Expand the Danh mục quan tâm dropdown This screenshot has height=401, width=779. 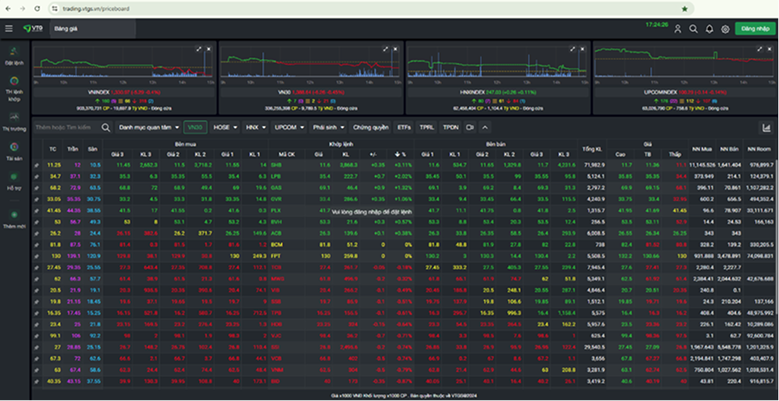point(150,128)
